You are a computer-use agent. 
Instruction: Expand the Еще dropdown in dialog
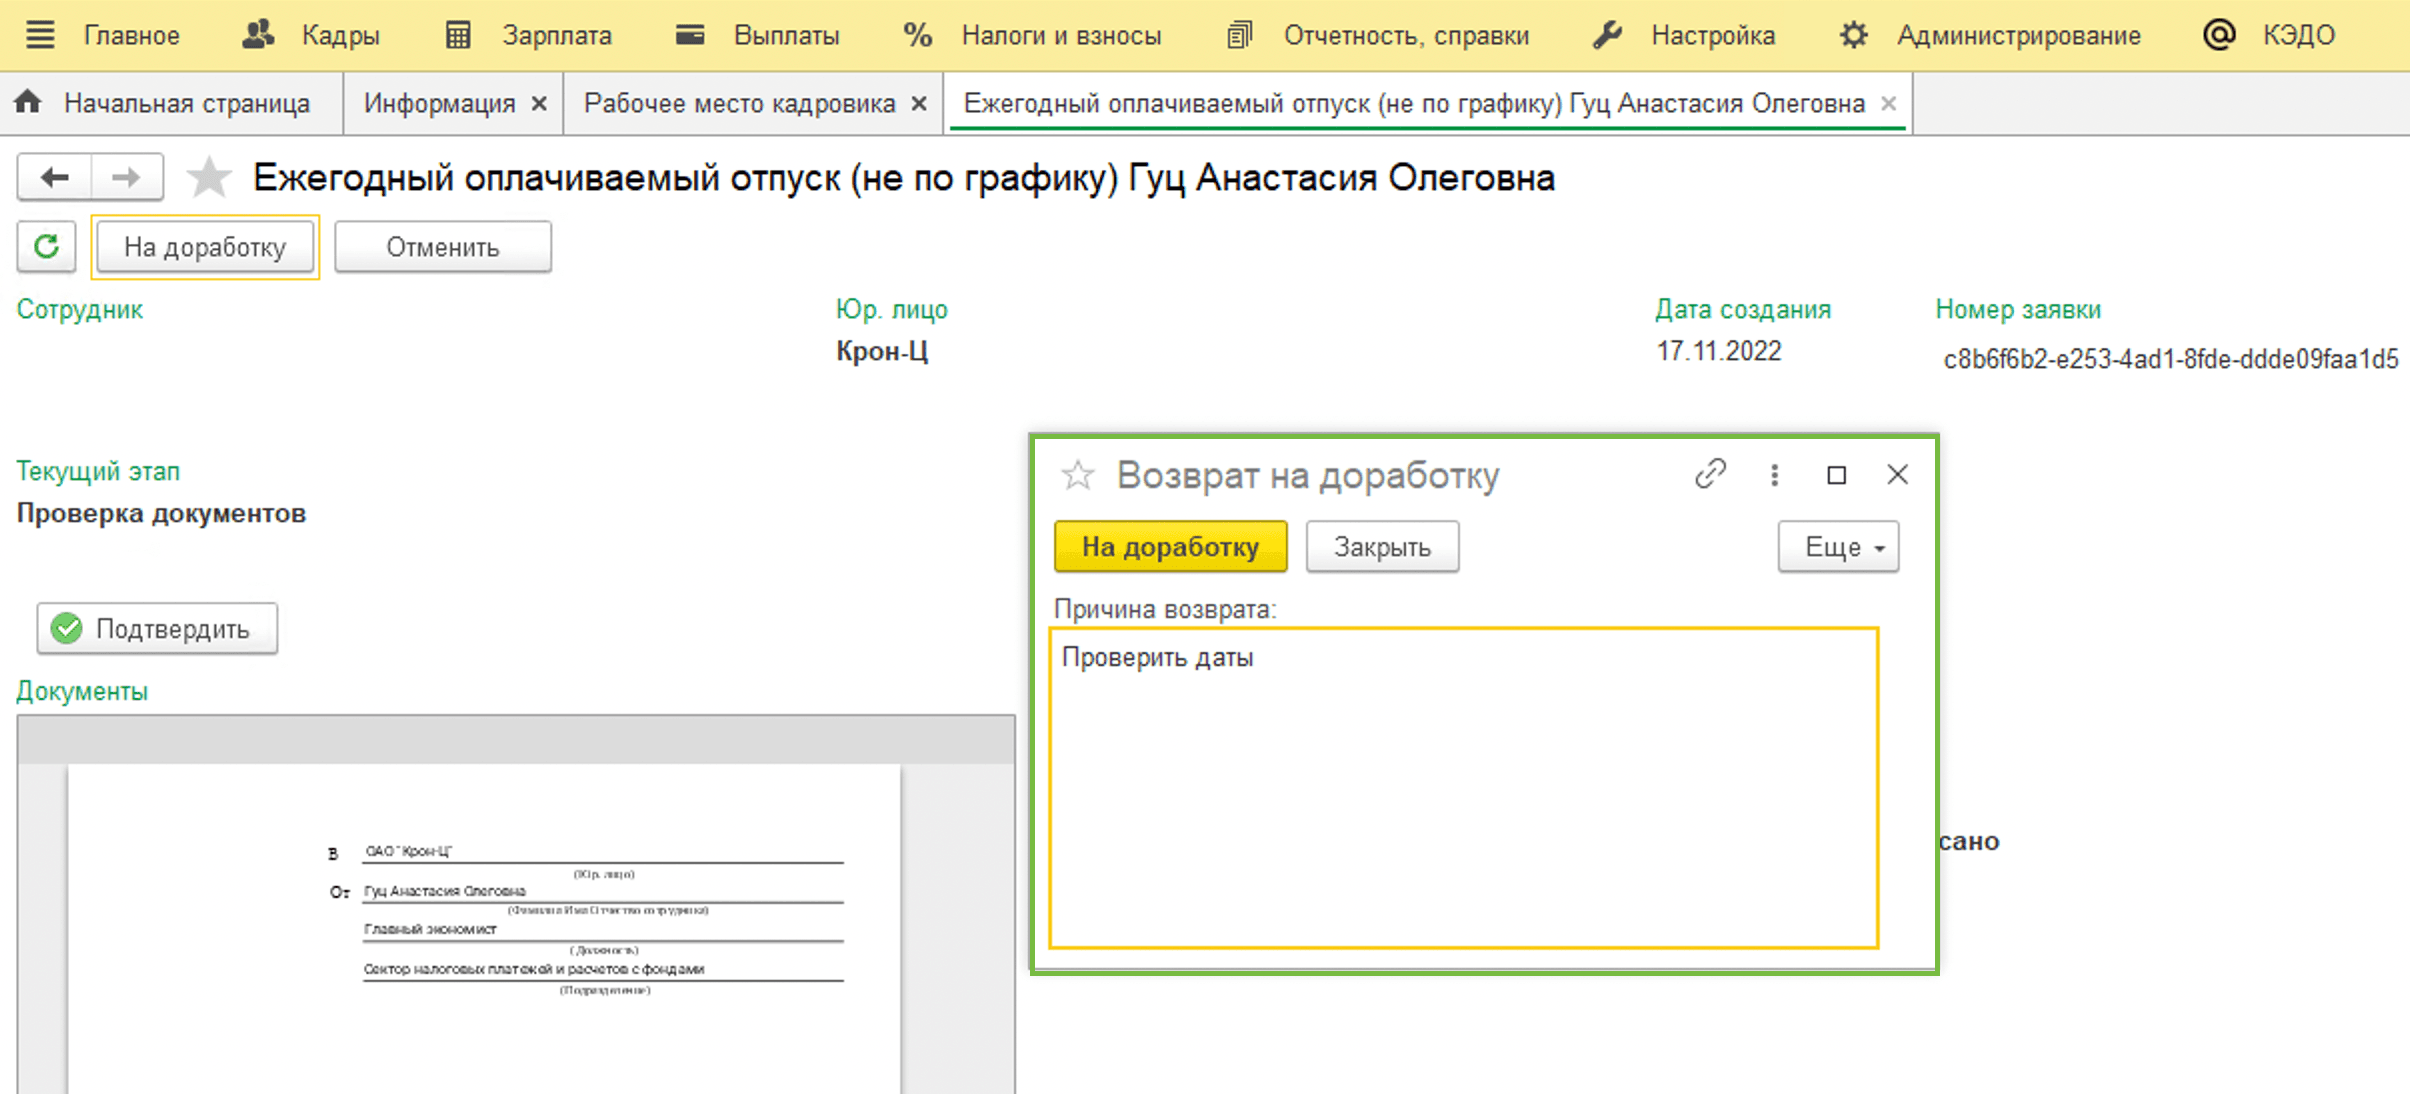click(x=1838, y=547)
